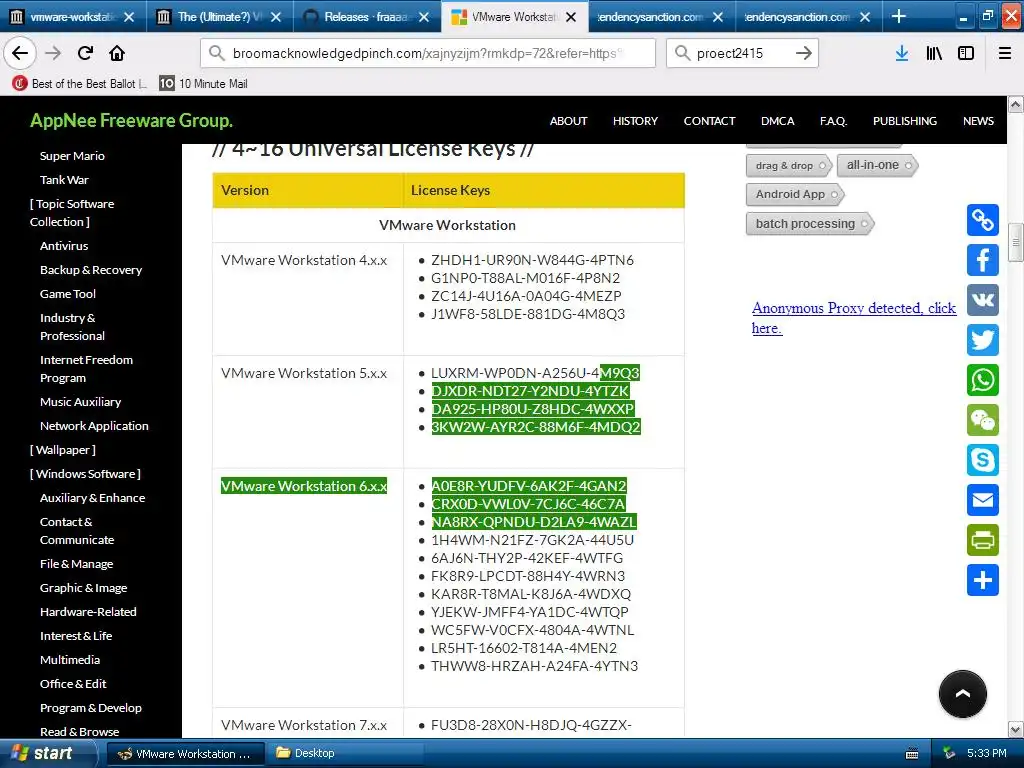Click the page scrollbar down arrow
The height and width of the screenshot is (768, 1024).
(1016, 729)
